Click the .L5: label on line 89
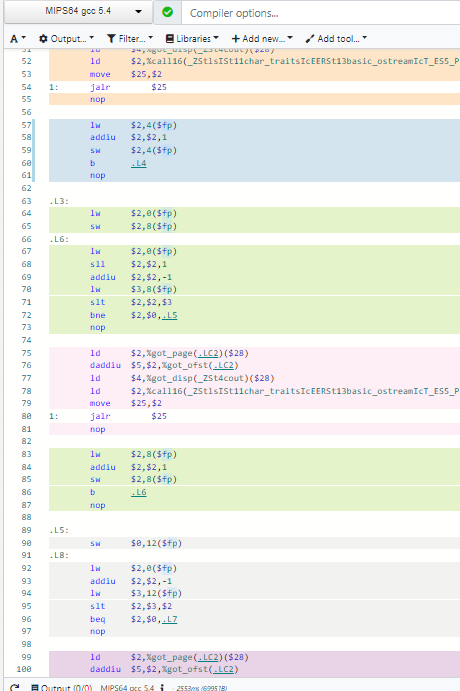Image resolution: width=460 pixels, height=691 pixels. click(x=59, y=530)
